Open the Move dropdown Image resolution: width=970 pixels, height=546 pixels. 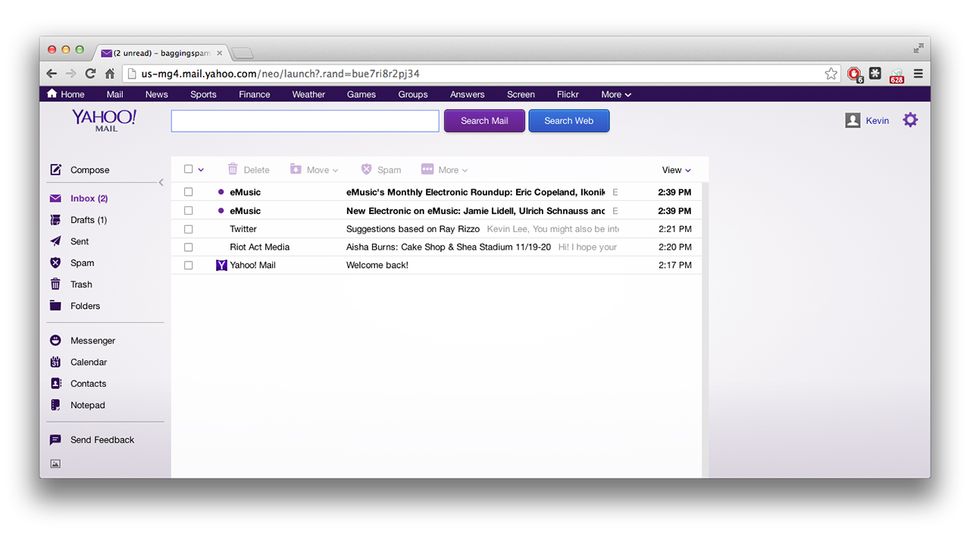[314, 169]
